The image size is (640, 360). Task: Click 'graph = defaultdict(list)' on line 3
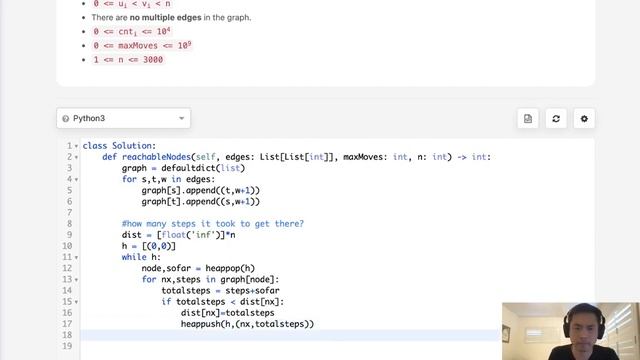[183, 168]
